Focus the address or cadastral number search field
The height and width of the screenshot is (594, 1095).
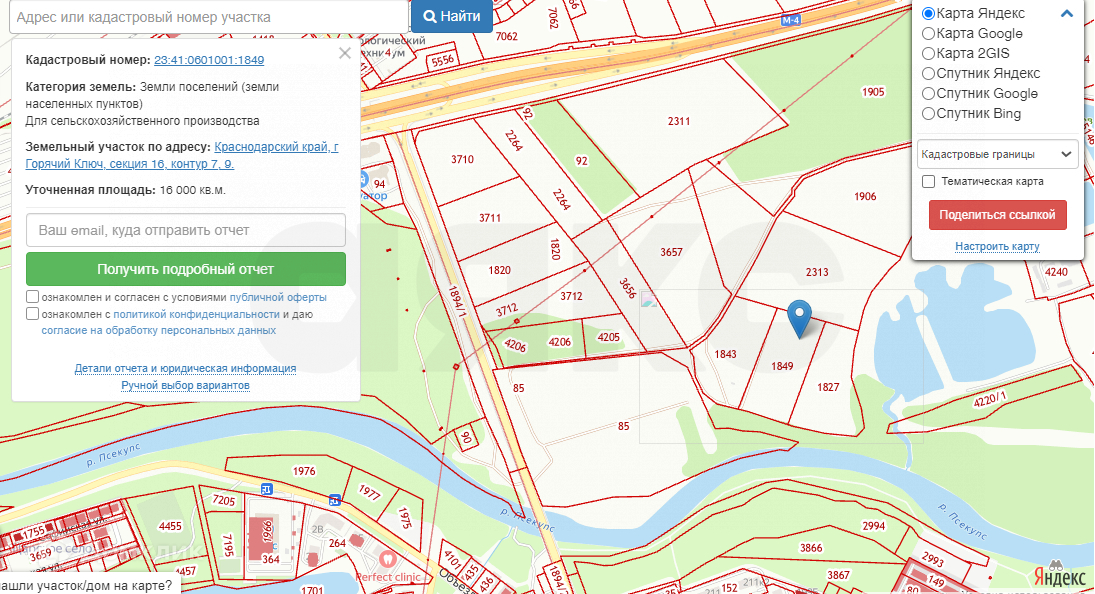click(x=209, y=17)
